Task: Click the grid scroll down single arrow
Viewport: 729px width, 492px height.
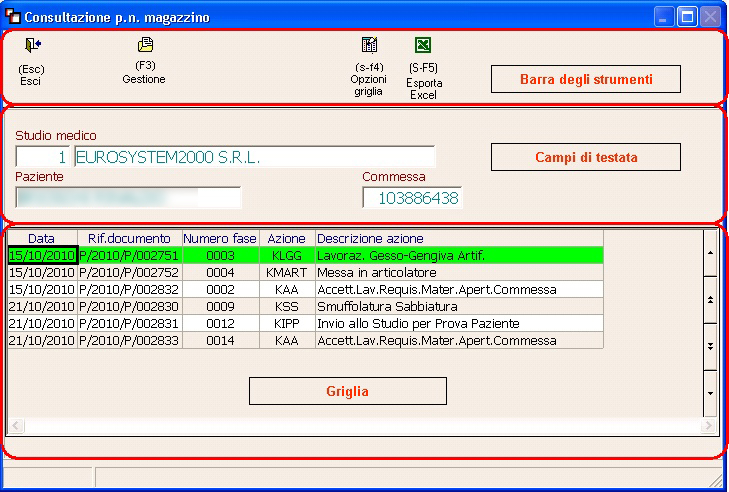Action: click(710, 393)
